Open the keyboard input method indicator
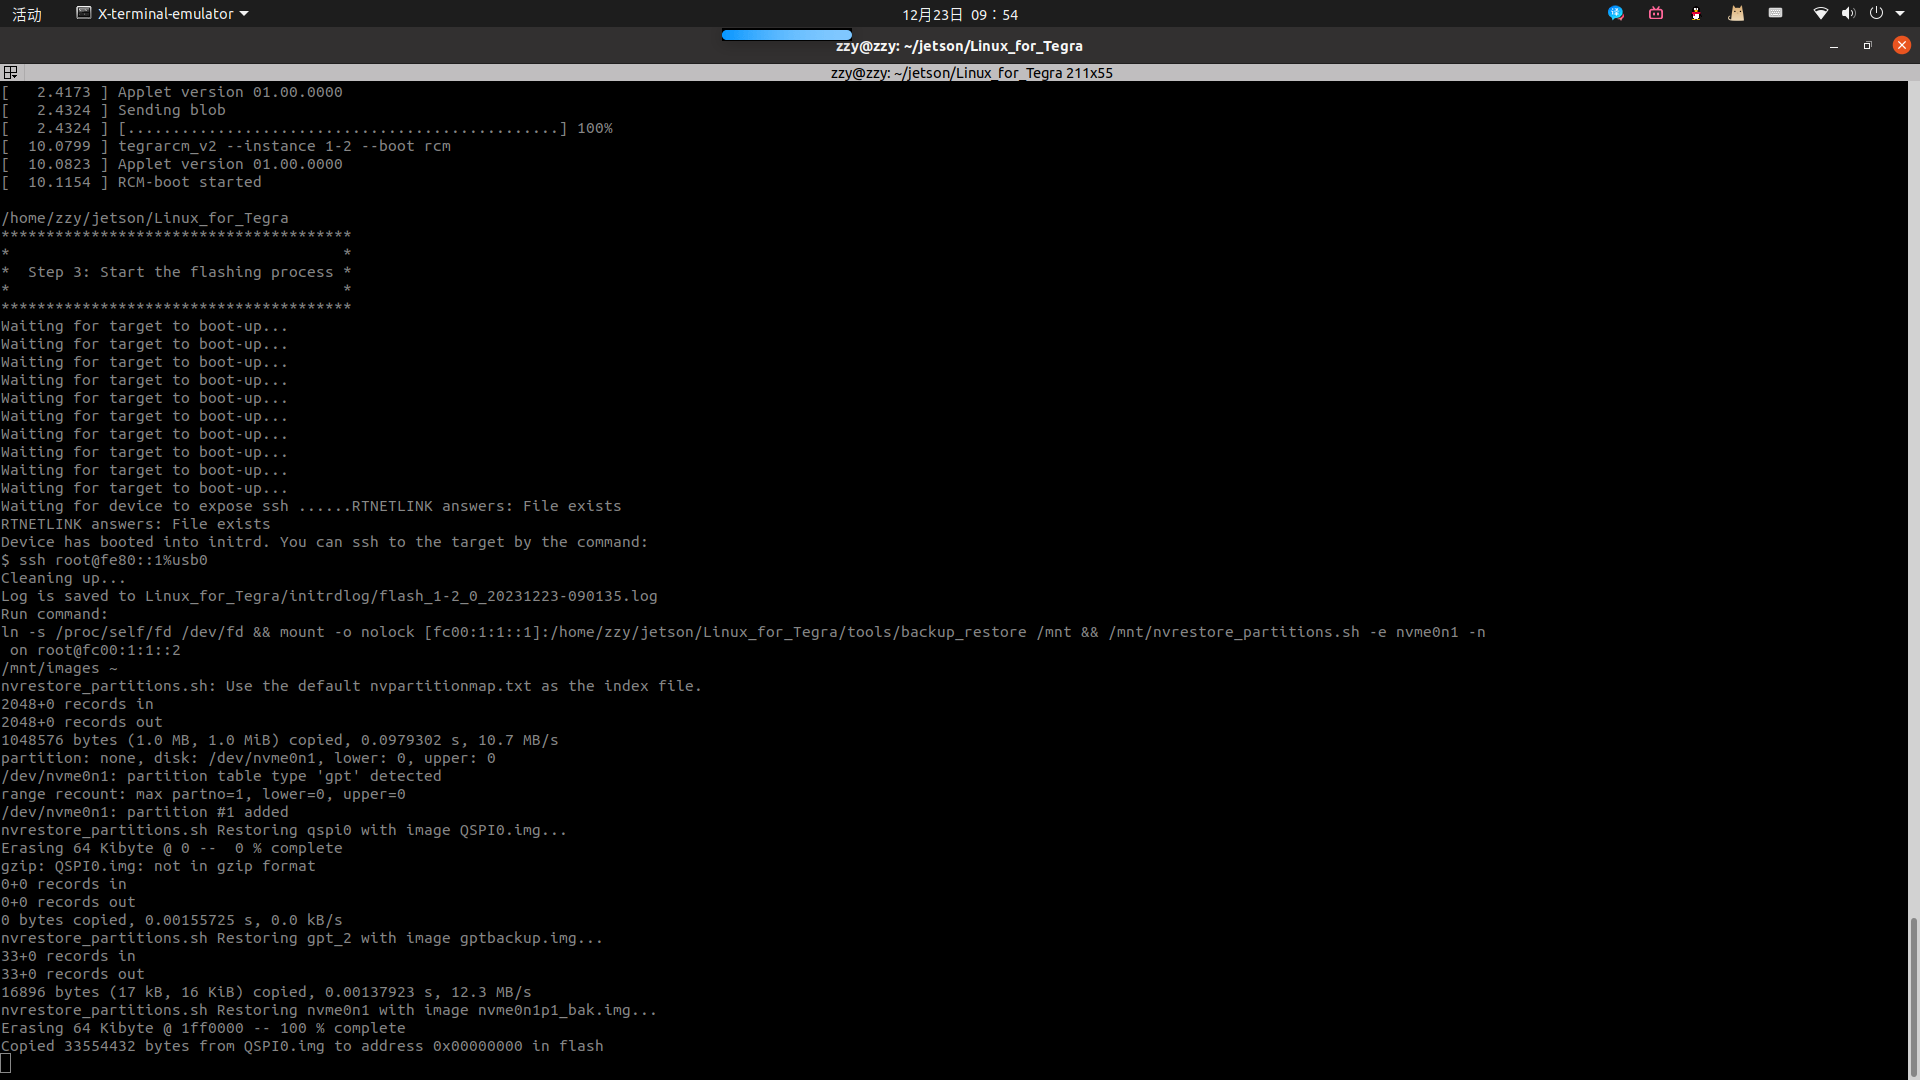 tap(1776, 14)
